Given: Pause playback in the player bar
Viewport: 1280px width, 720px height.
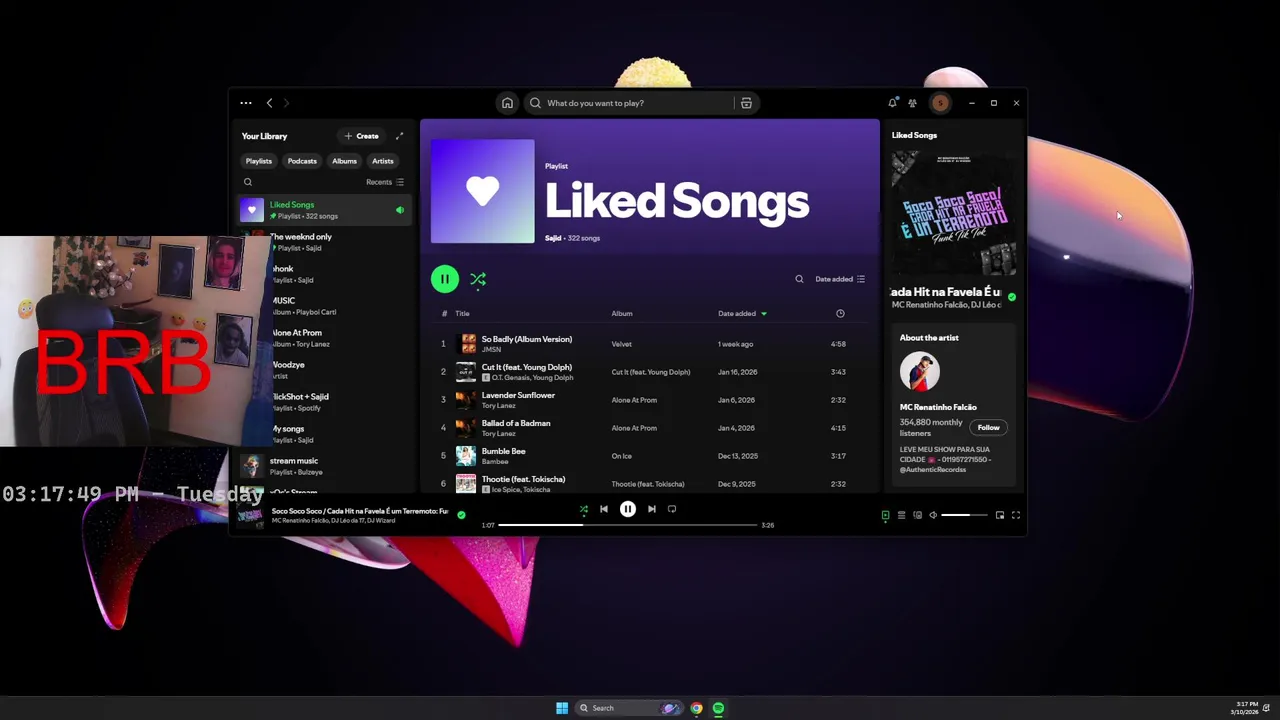Looking at the screenshot, I should click(x=628, y=509).
